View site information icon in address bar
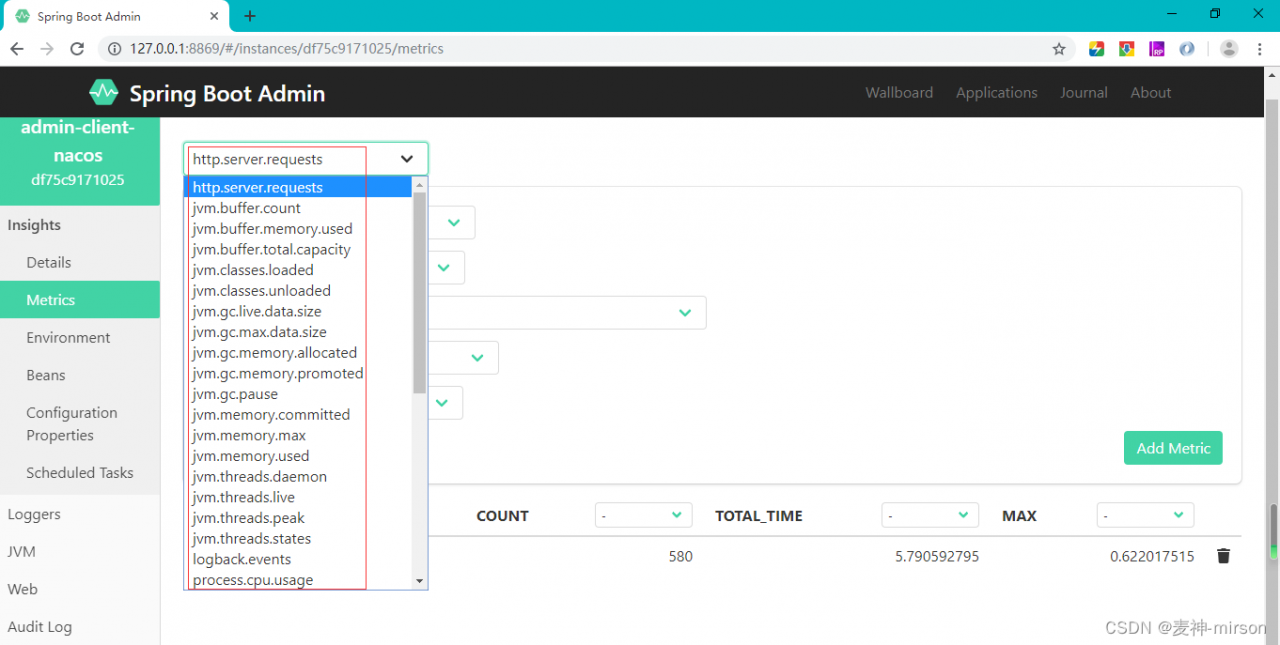 point(113,49)
